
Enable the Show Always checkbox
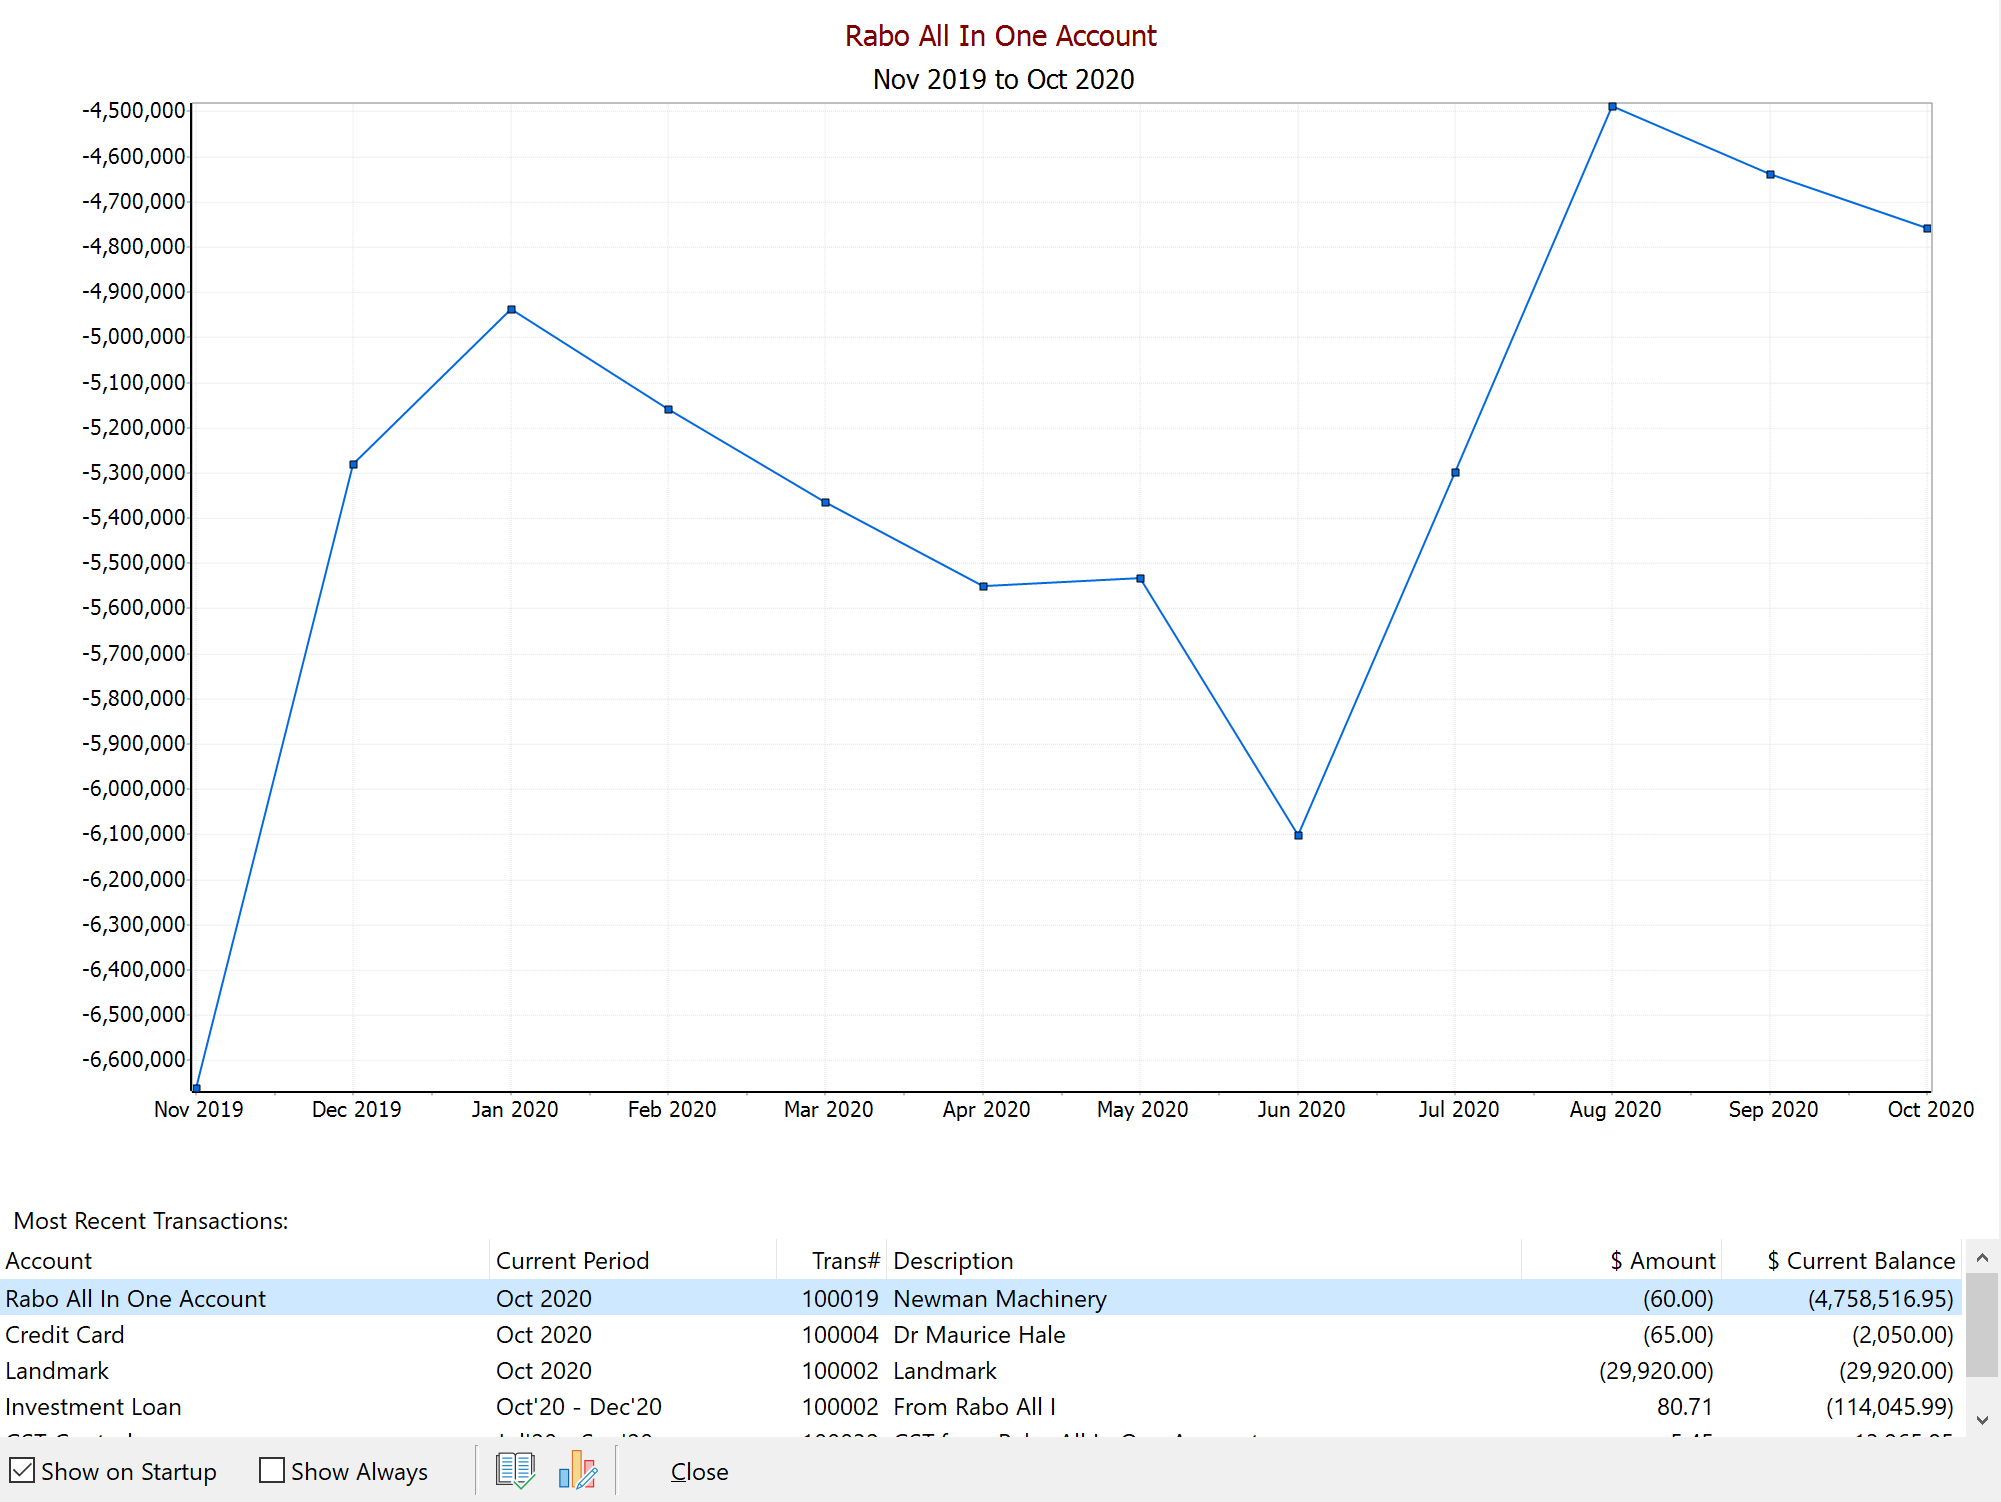[271, 1470]
